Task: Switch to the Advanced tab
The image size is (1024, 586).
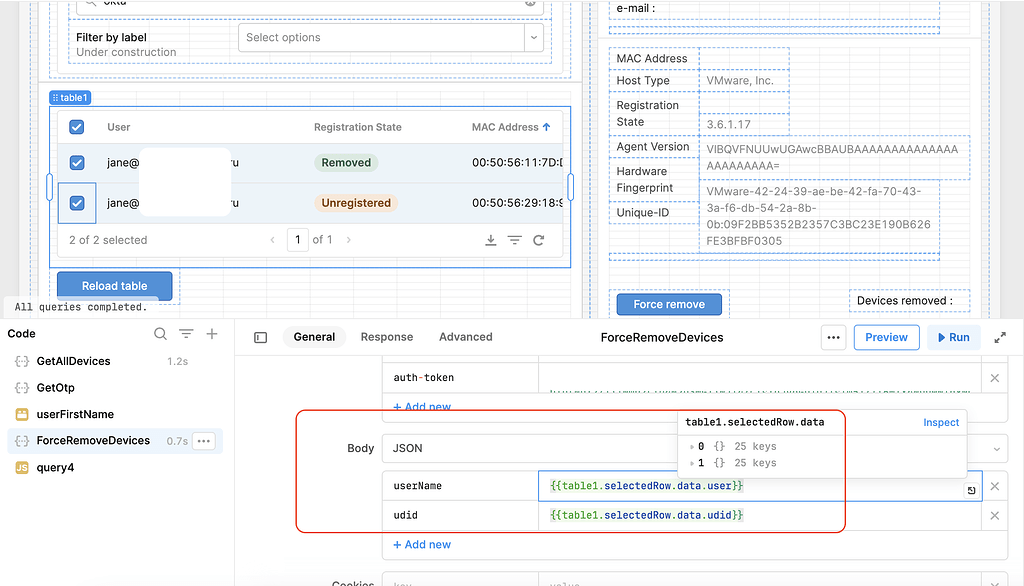Action: click(x=465, y=337)
